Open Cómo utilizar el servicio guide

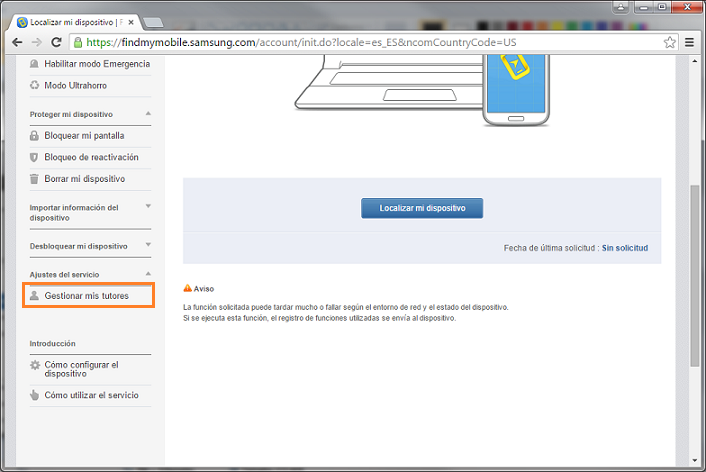tap(91, 395)
